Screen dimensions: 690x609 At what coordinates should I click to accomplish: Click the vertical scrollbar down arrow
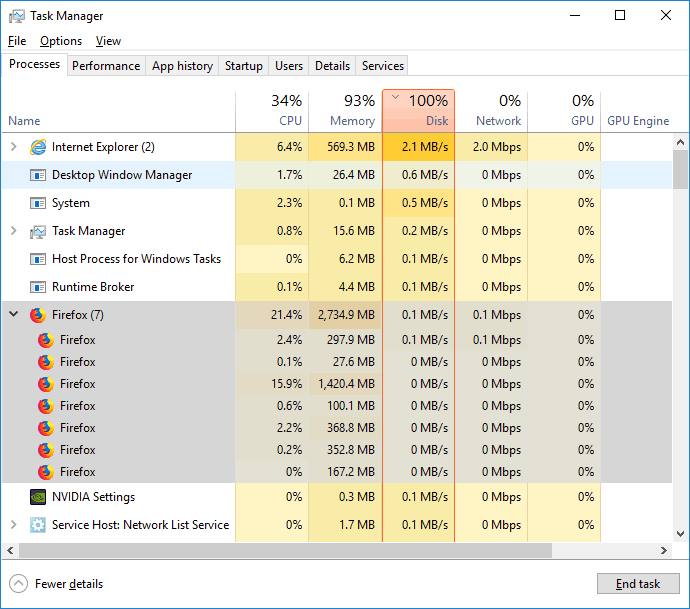pos(680,534)
